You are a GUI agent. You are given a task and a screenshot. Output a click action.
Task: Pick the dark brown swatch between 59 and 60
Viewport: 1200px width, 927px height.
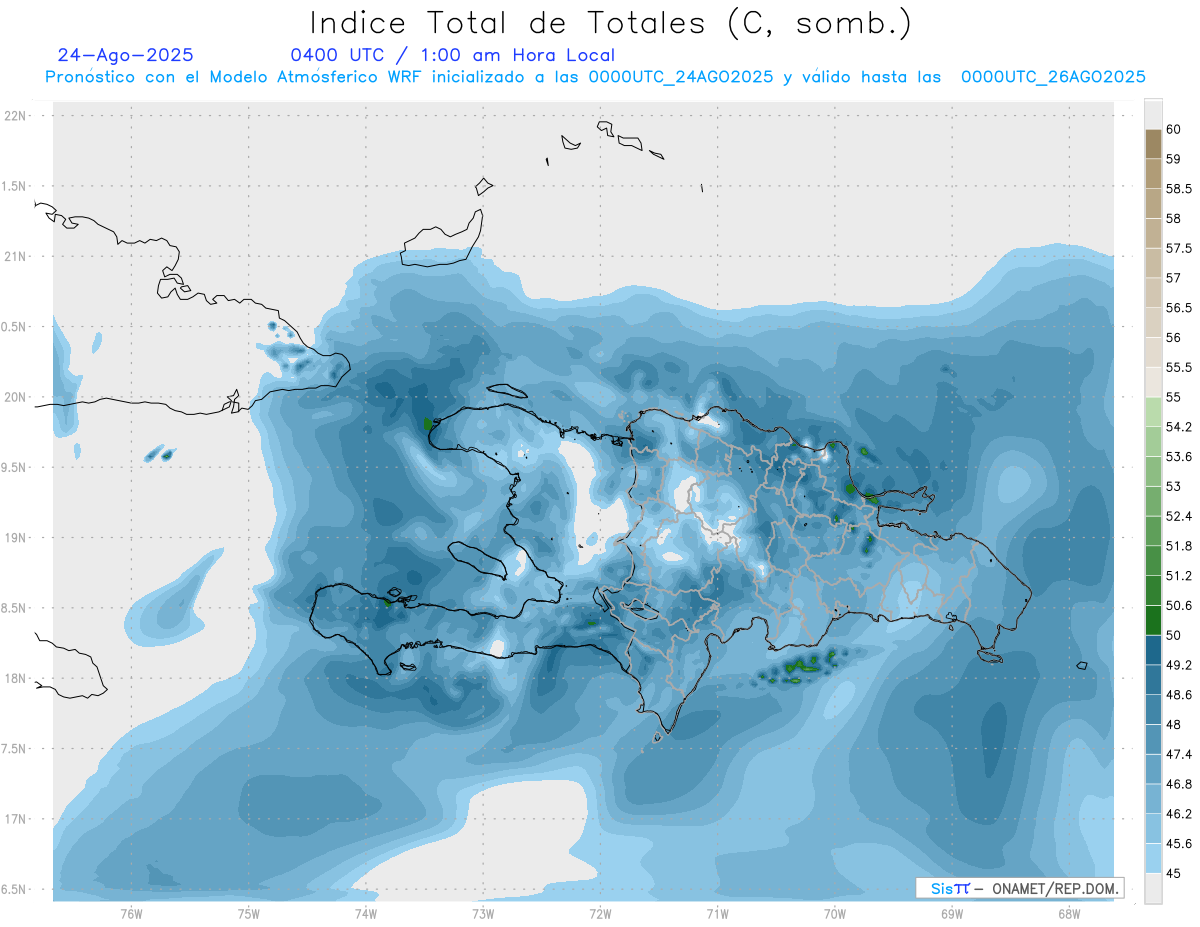pyautogui.click(x=1153, y=144)
